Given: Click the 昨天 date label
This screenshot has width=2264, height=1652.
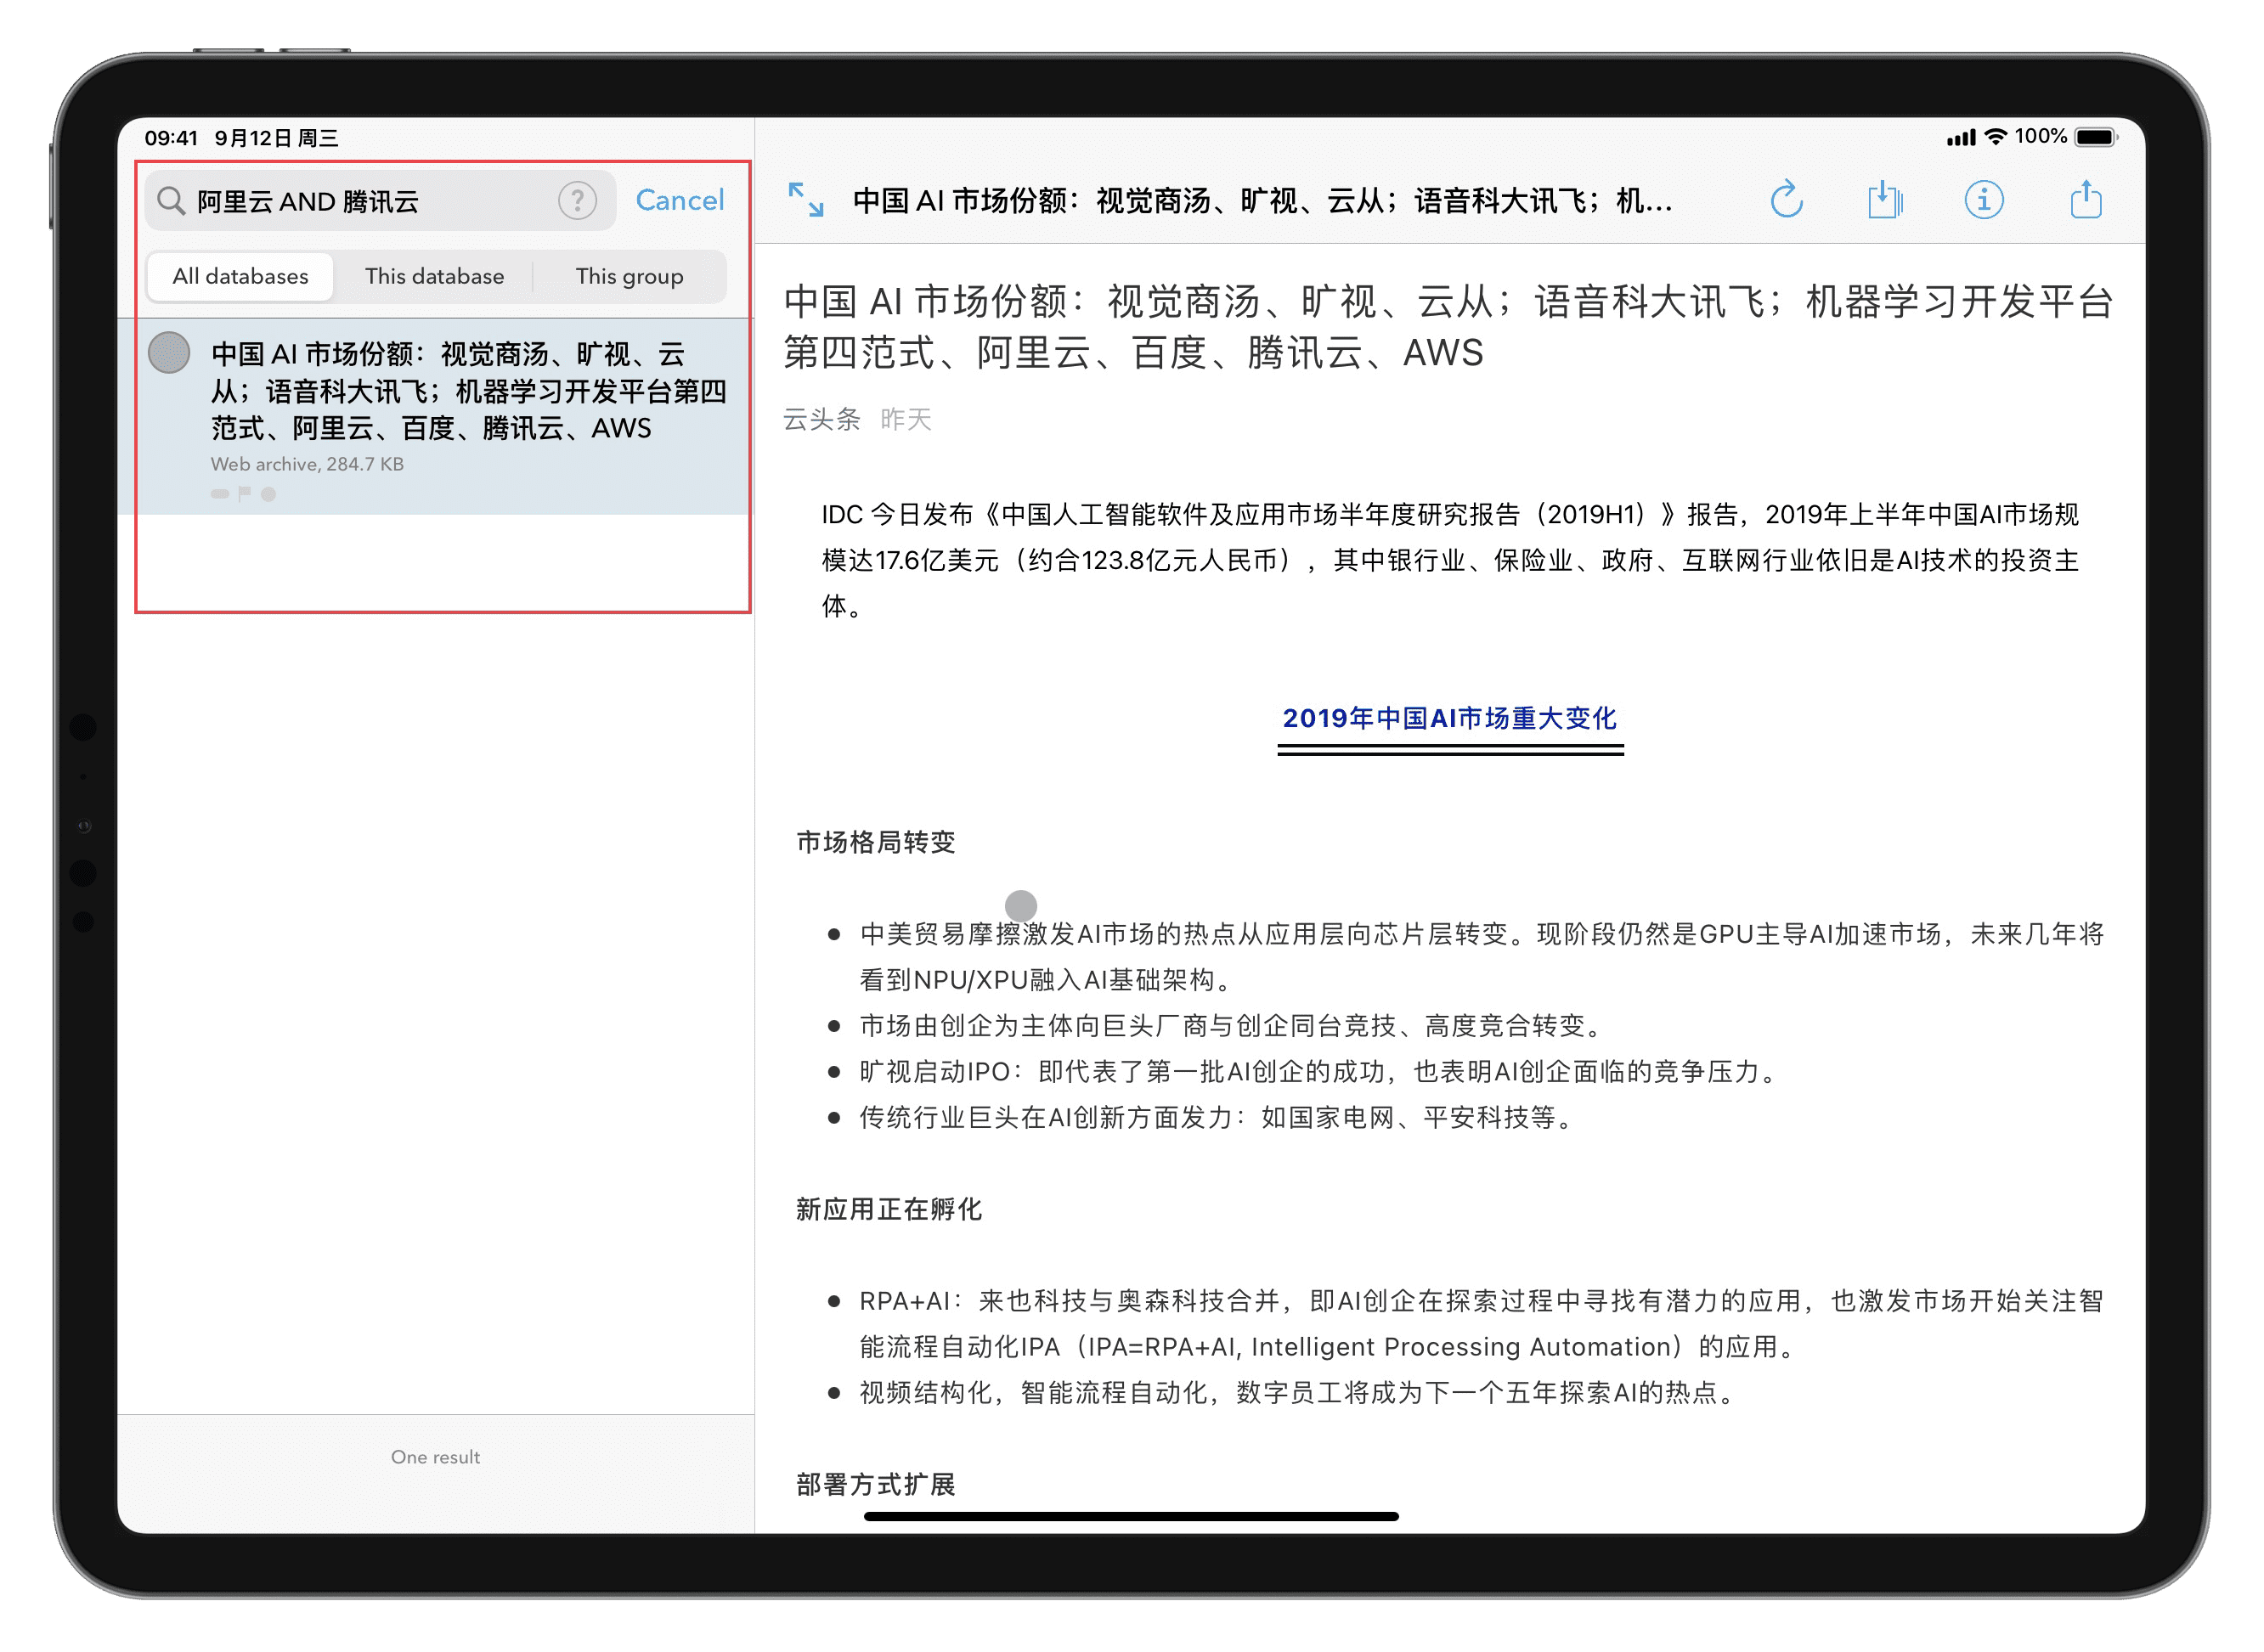Looking at the screenshot, I should pos(906,419).
